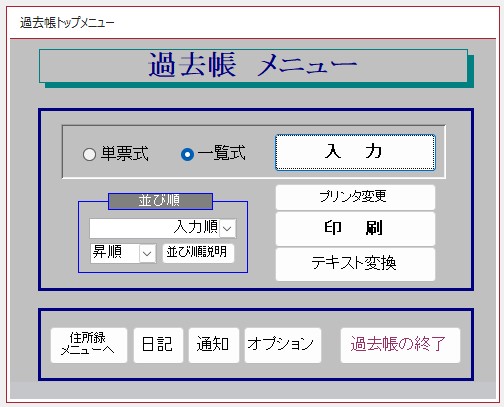Click the 一覧式 label text
504x407 pixels.
pos(221,154)
